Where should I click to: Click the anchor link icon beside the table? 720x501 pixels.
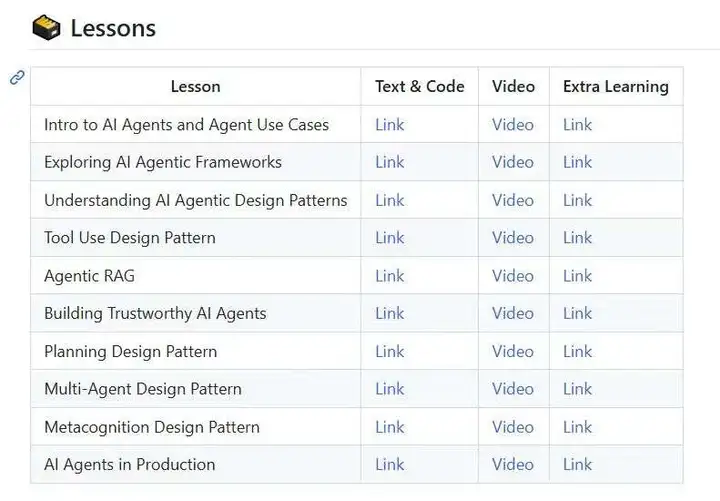17,77
